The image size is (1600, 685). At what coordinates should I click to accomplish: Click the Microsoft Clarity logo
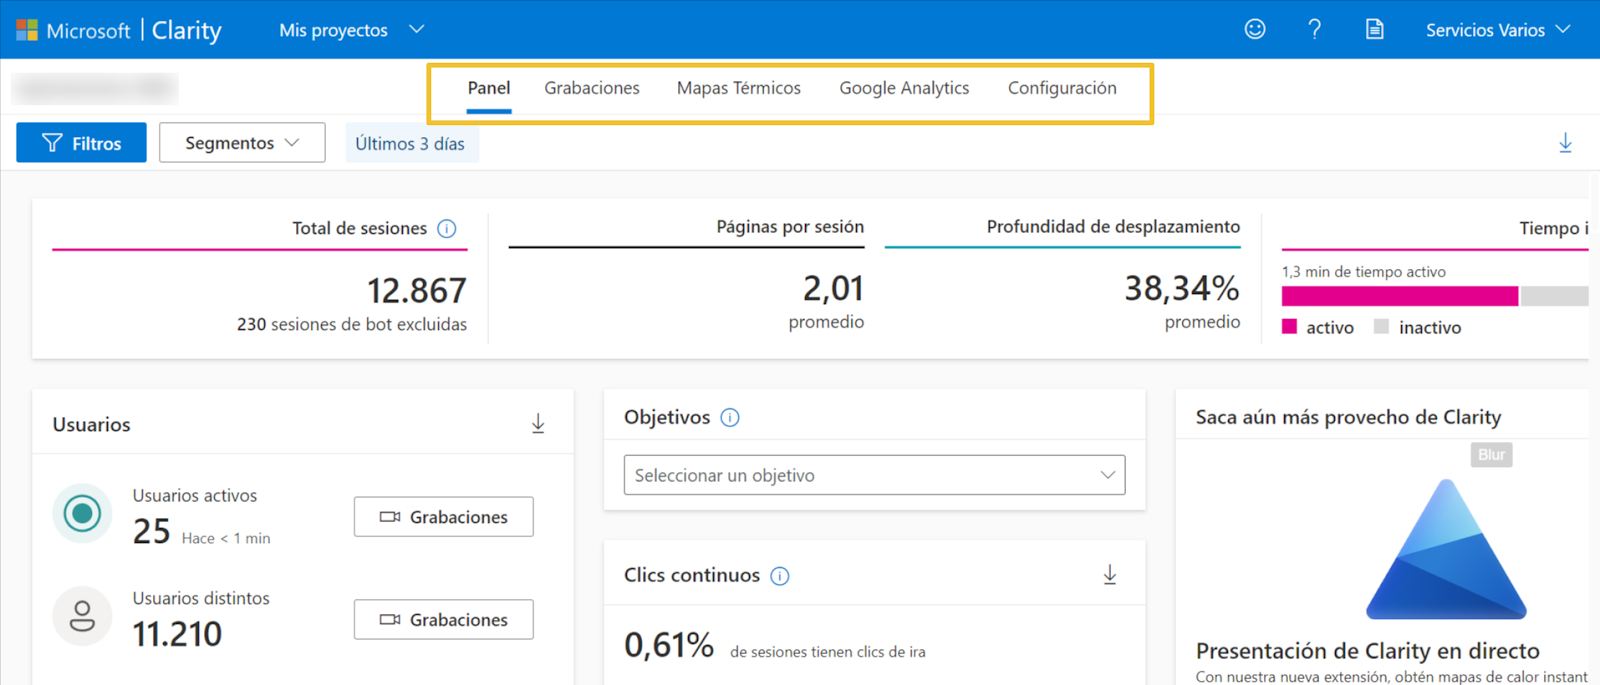(x=118, y=30)
